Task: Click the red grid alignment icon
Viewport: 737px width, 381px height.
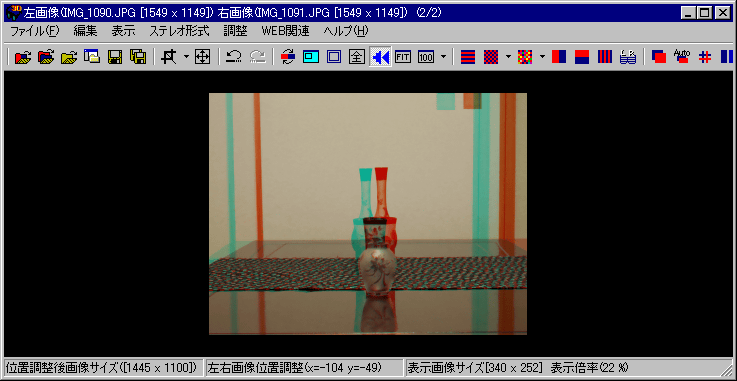Action: coord(704,57)
